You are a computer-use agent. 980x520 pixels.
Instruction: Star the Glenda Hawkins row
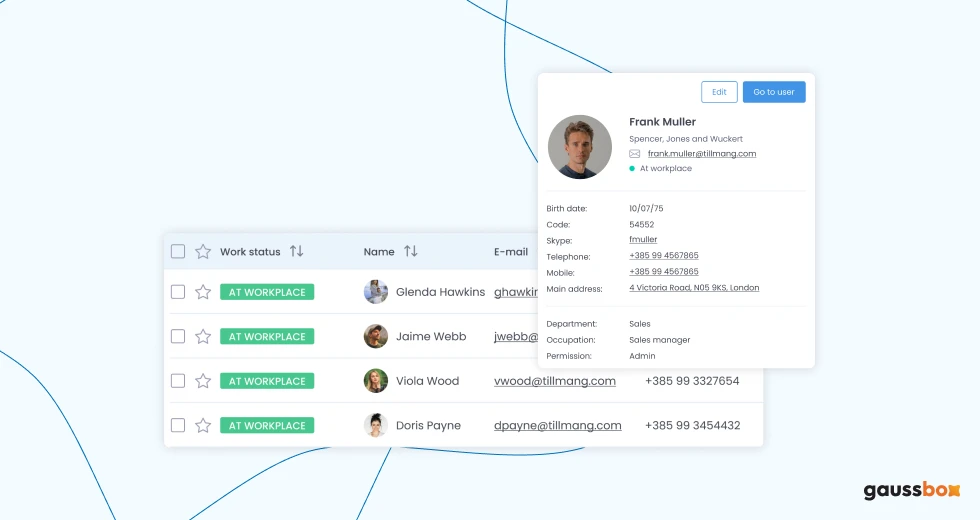pyautogui.click(x=203, y=292)
